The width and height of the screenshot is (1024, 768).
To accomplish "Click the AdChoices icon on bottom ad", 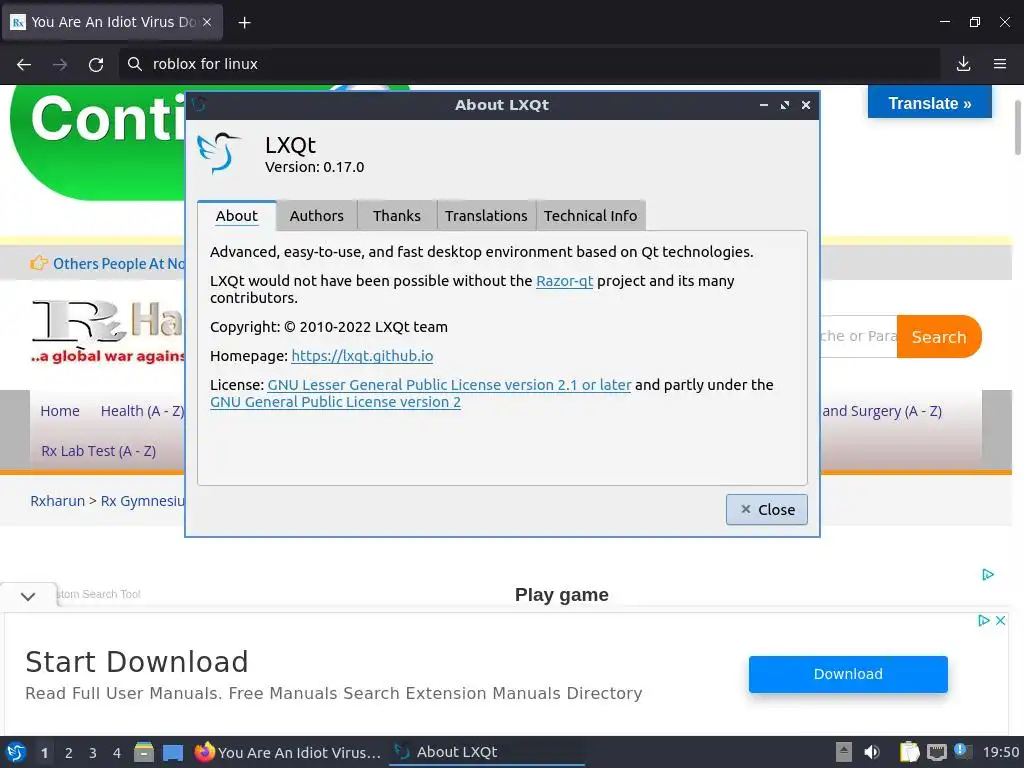I will point(984,620).
